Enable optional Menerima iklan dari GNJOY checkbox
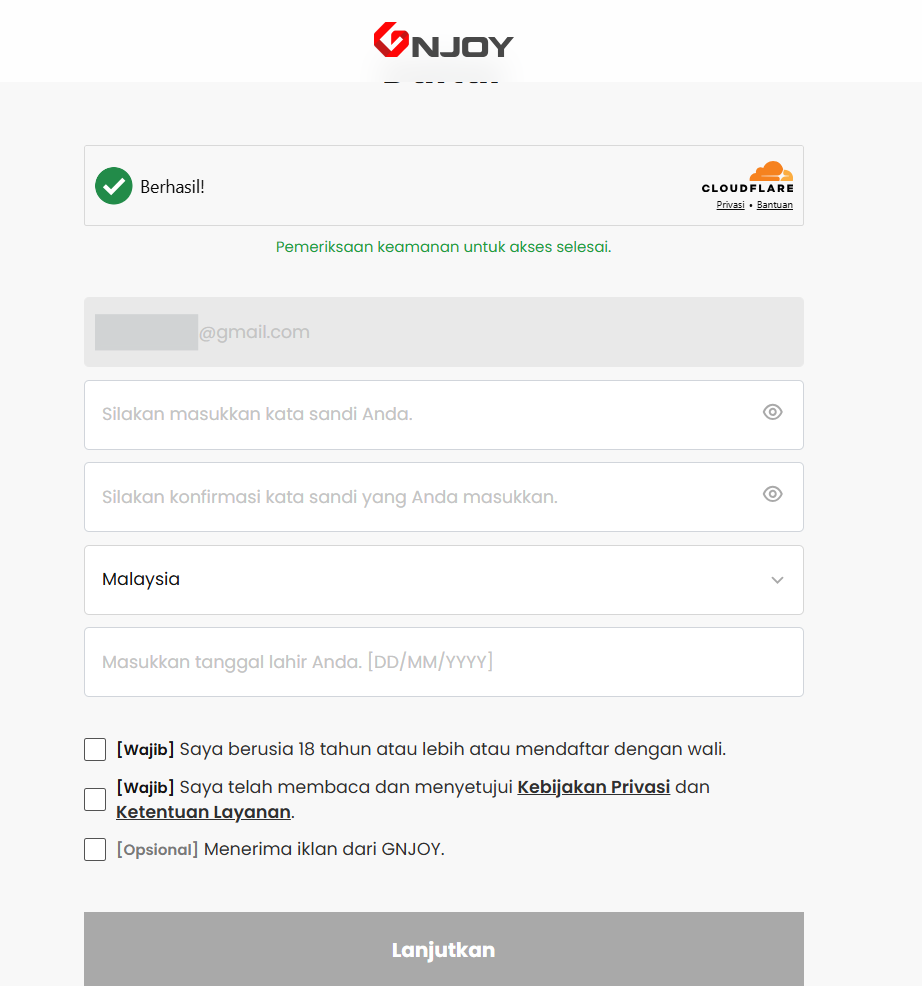Image resolution: width=922 pixels, height=986 pixels. click(95, 850)
